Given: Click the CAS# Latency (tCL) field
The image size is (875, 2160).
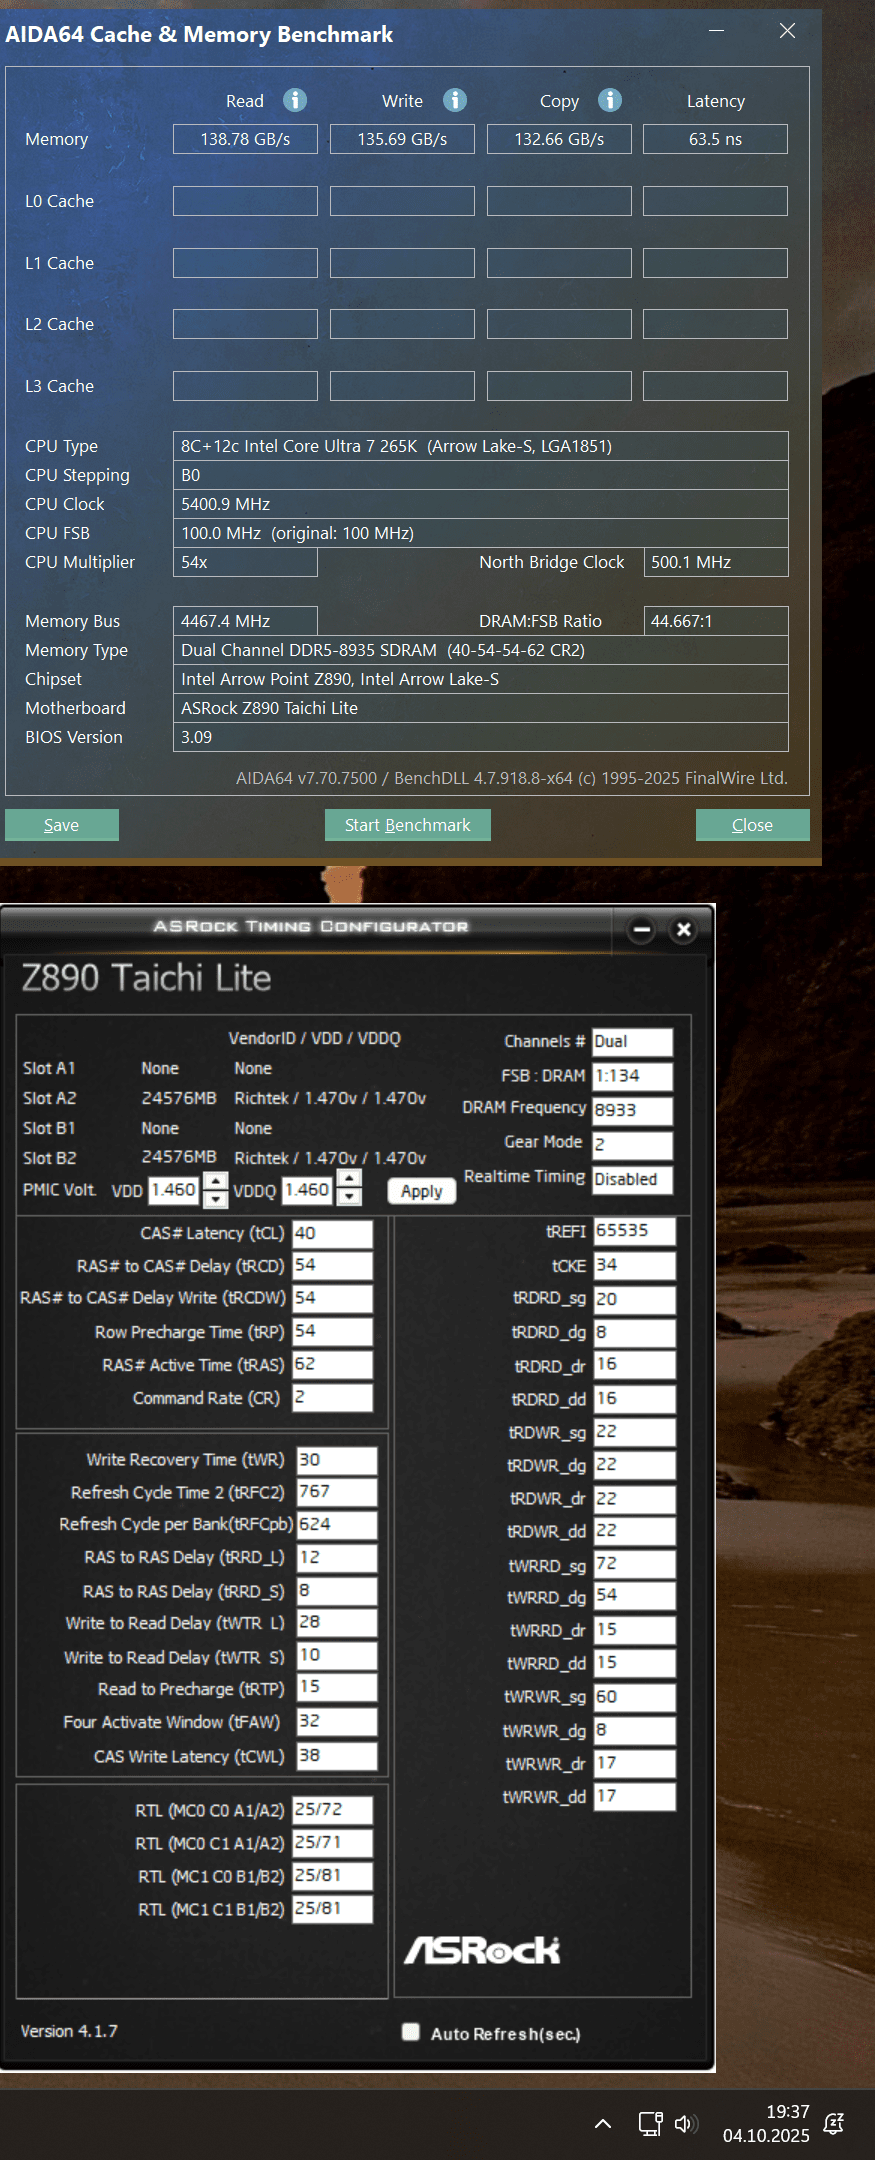Looking at the screenshot, I should coord(332,1234).
